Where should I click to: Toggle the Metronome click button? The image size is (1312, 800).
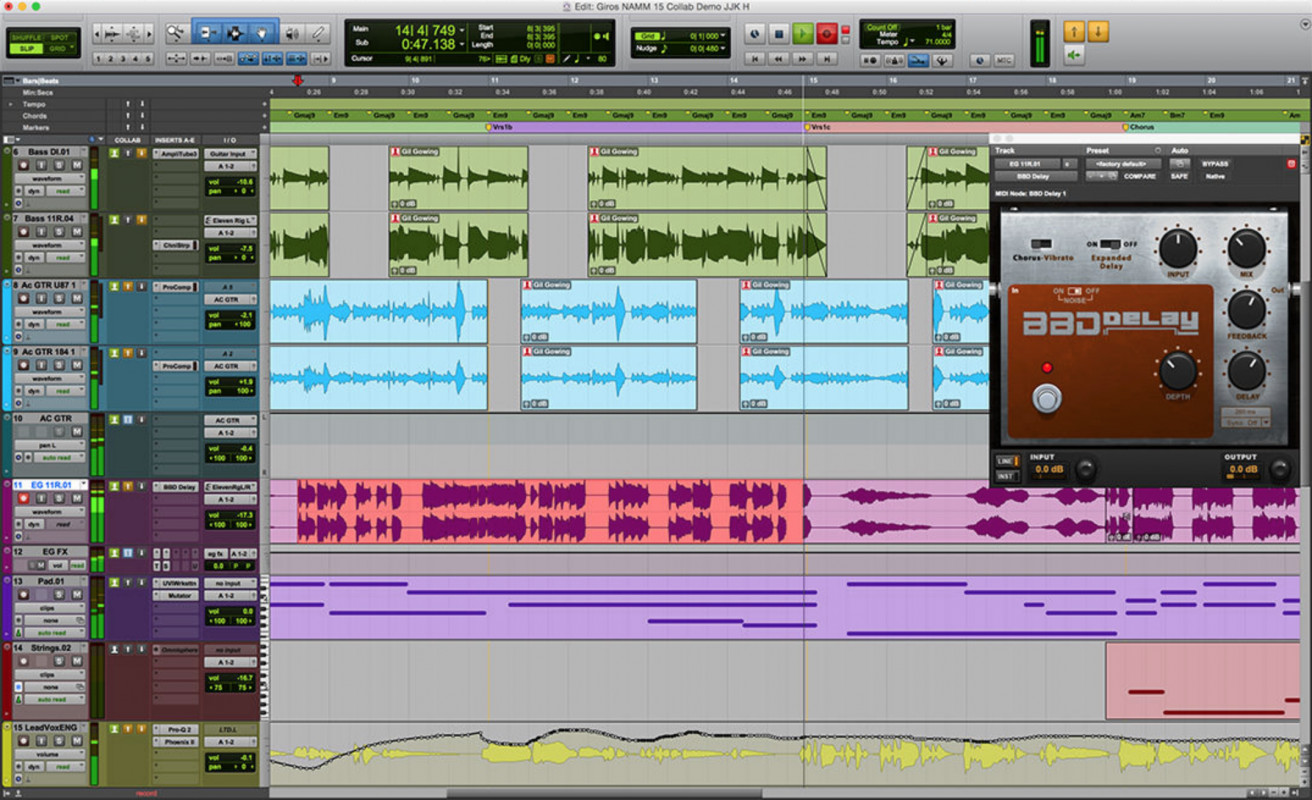click(x=893, y=60)
